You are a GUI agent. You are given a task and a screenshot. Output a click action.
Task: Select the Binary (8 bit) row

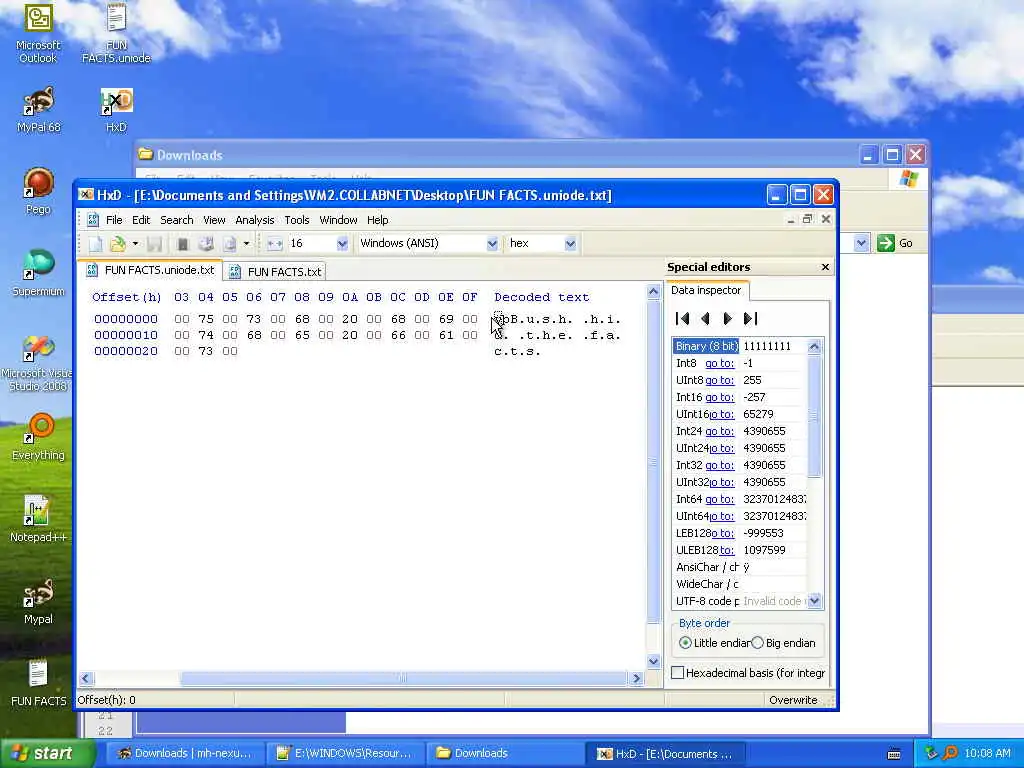(740, 346)
